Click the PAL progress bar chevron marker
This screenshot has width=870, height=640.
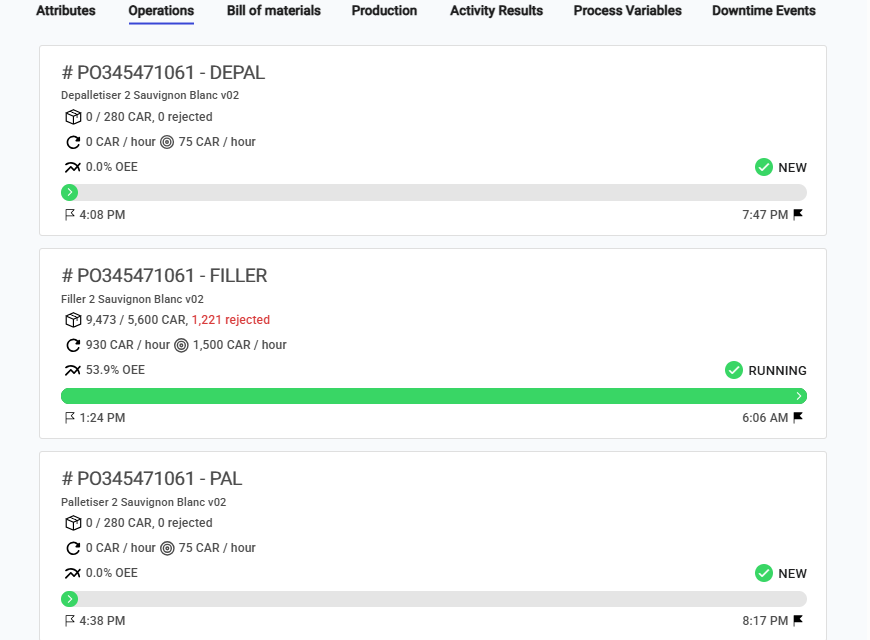[69, 599]
